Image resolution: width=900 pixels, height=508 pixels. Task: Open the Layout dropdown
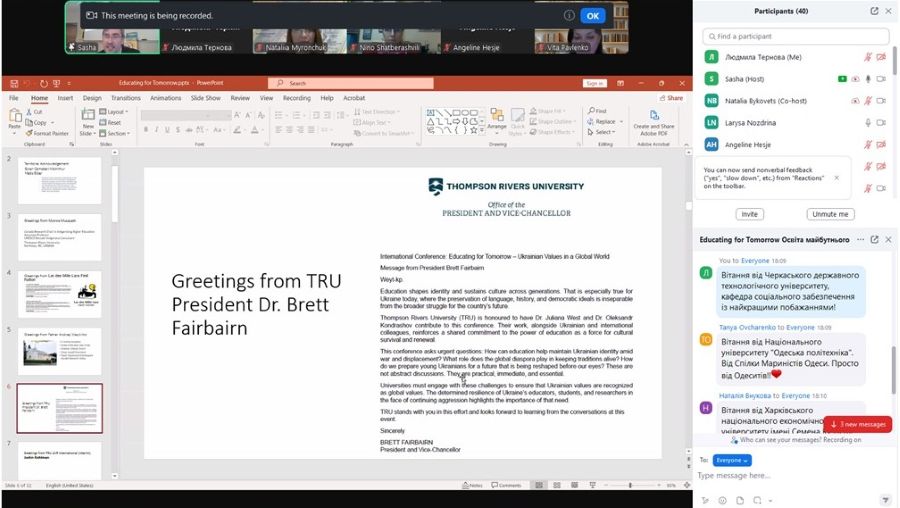point(114,112)
